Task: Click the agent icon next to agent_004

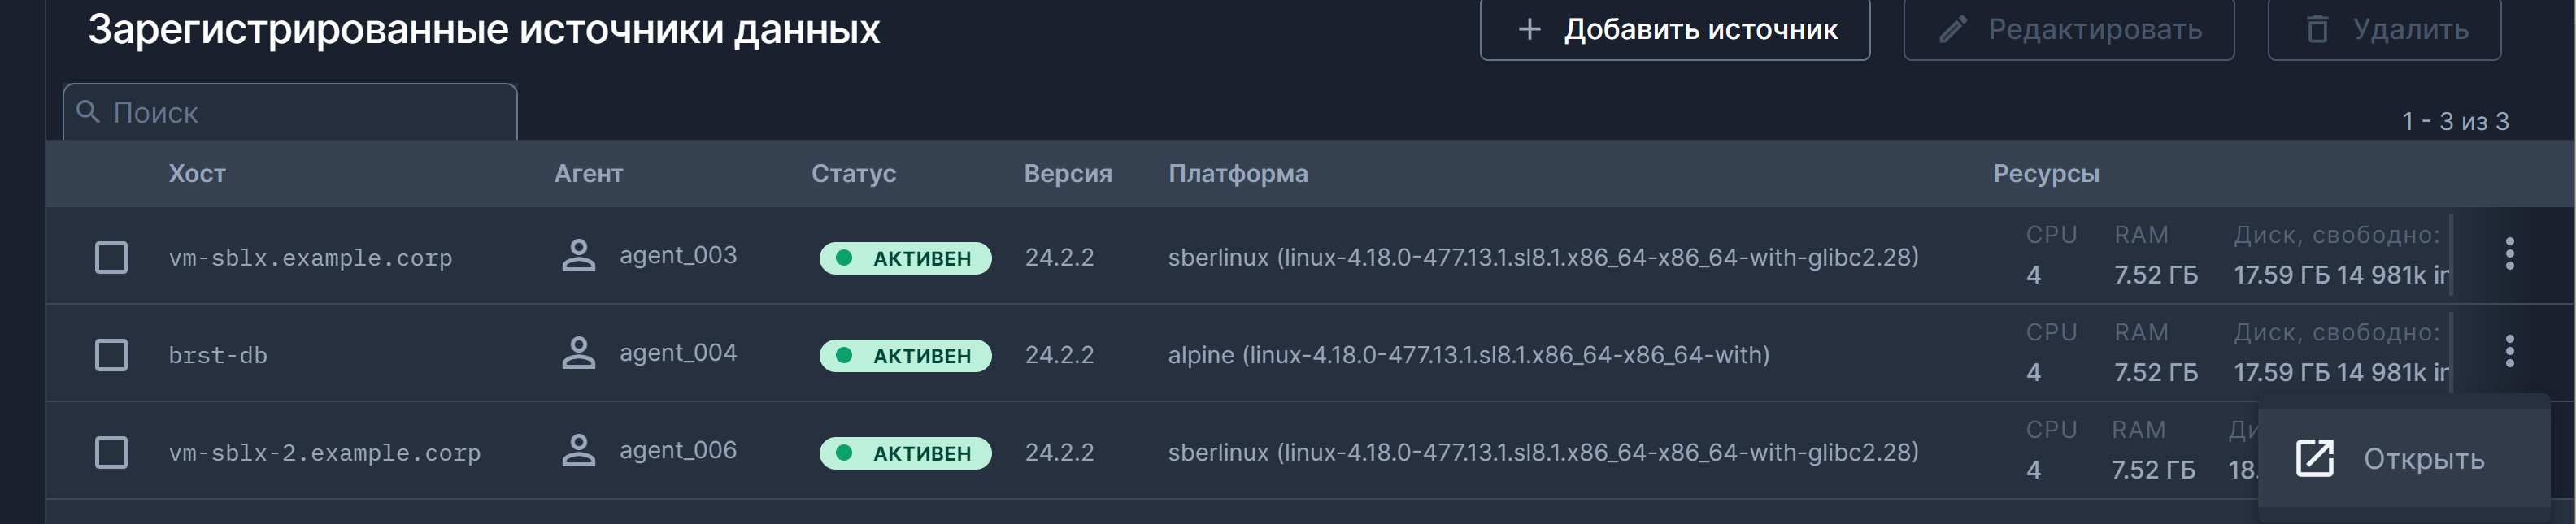Action: click(577, 354)
